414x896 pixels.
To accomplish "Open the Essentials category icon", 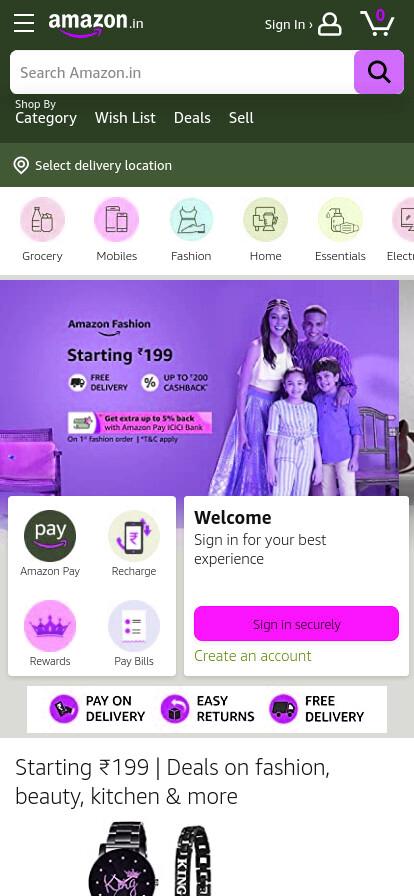I will point(340,219).
